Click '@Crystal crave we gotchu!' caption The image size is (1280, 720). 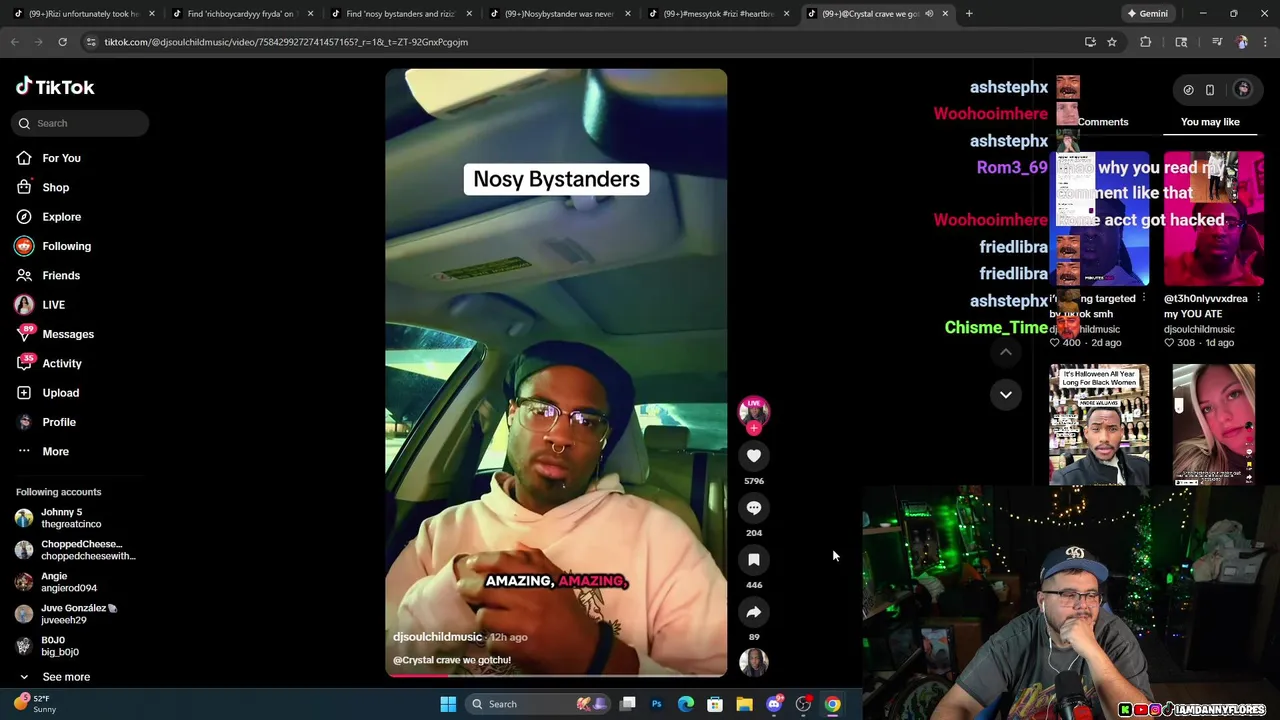(x=452, y=660)
